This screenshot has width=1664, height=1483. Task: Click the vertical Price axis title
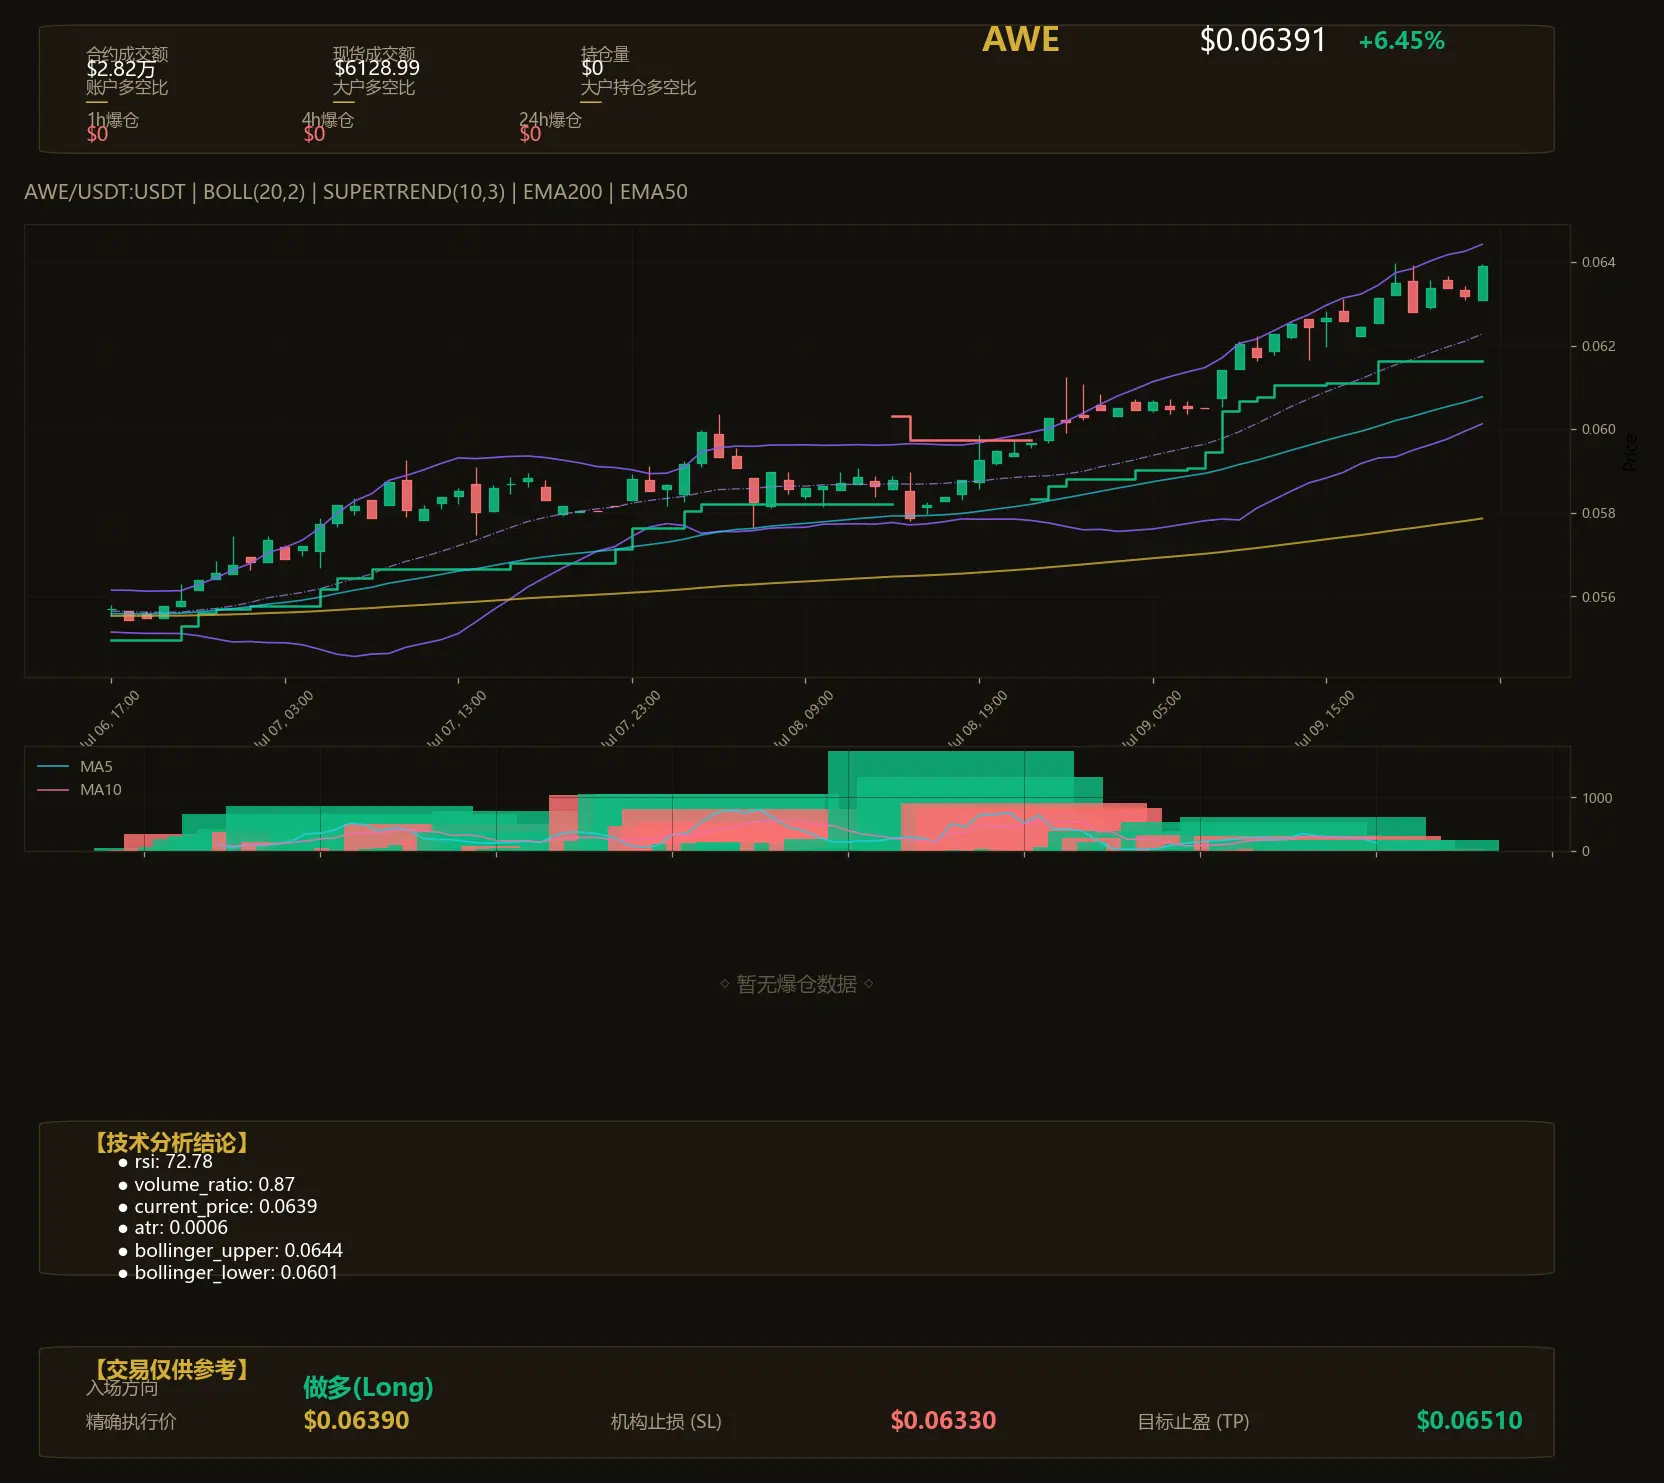pyautogui.click(x=1630, y=453)
